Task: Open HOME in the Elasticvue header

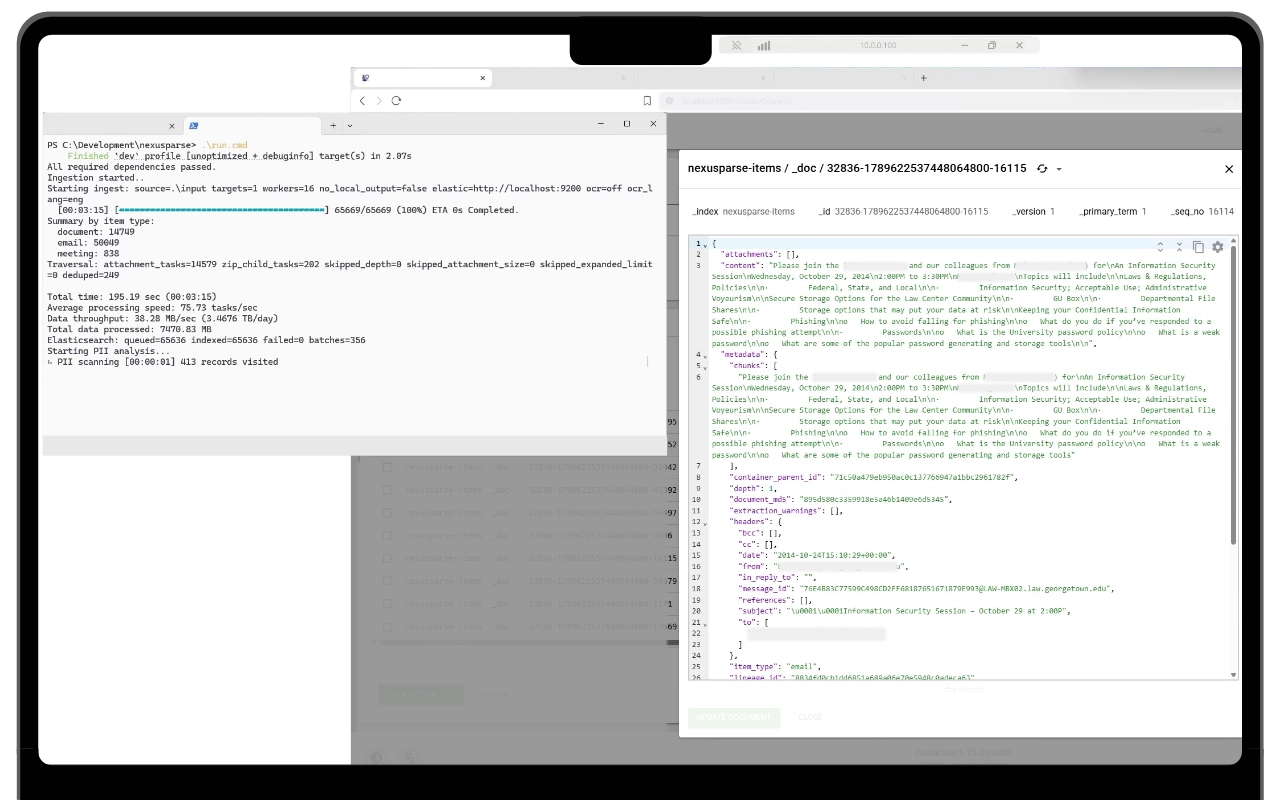Action: point(1211,130)
